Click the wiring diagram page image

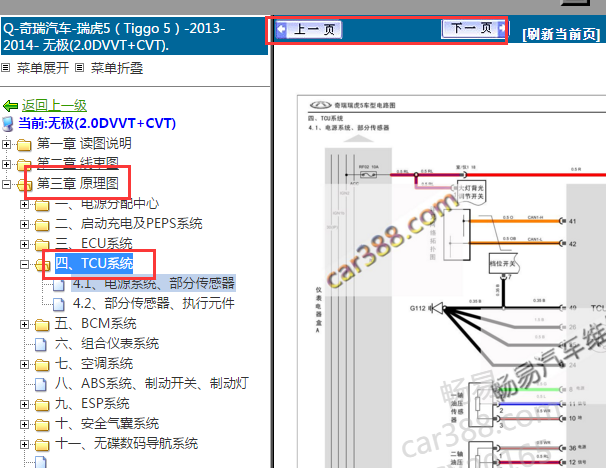(x=451, y=282)
